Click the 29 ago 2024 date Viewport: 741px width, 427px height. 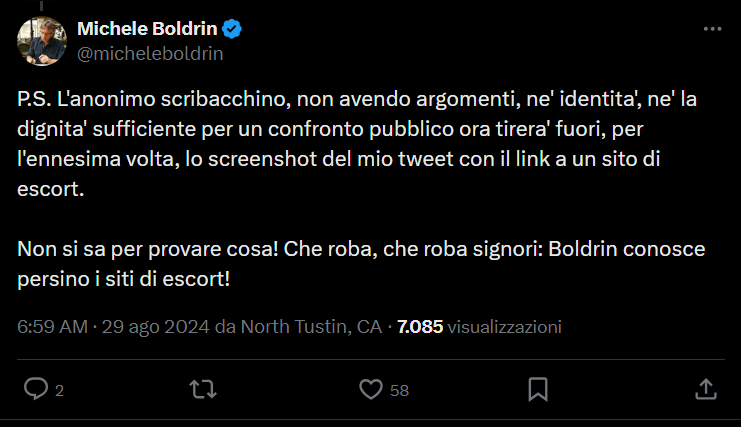point(150,327)
